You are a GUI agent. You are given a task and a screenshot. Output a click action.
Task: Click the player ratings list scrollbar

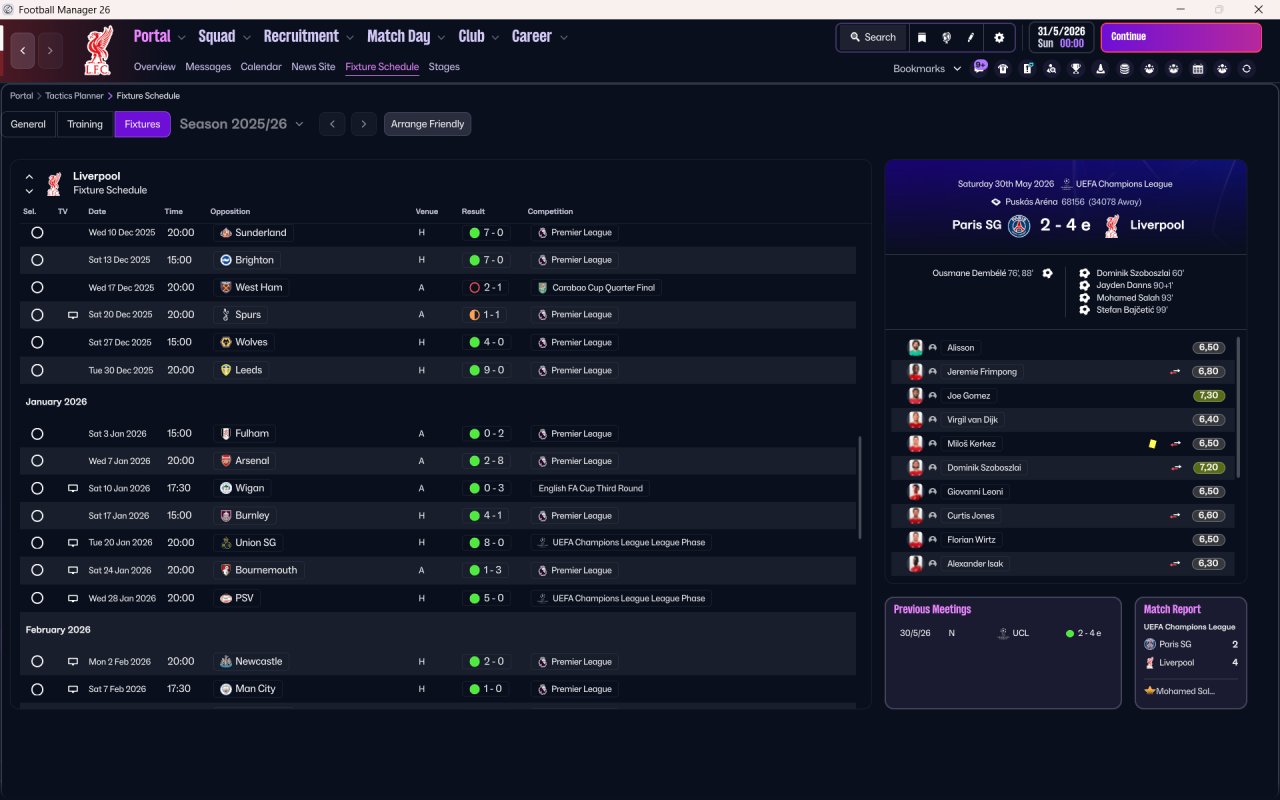pyautogui.click(x=1238, y=407)
